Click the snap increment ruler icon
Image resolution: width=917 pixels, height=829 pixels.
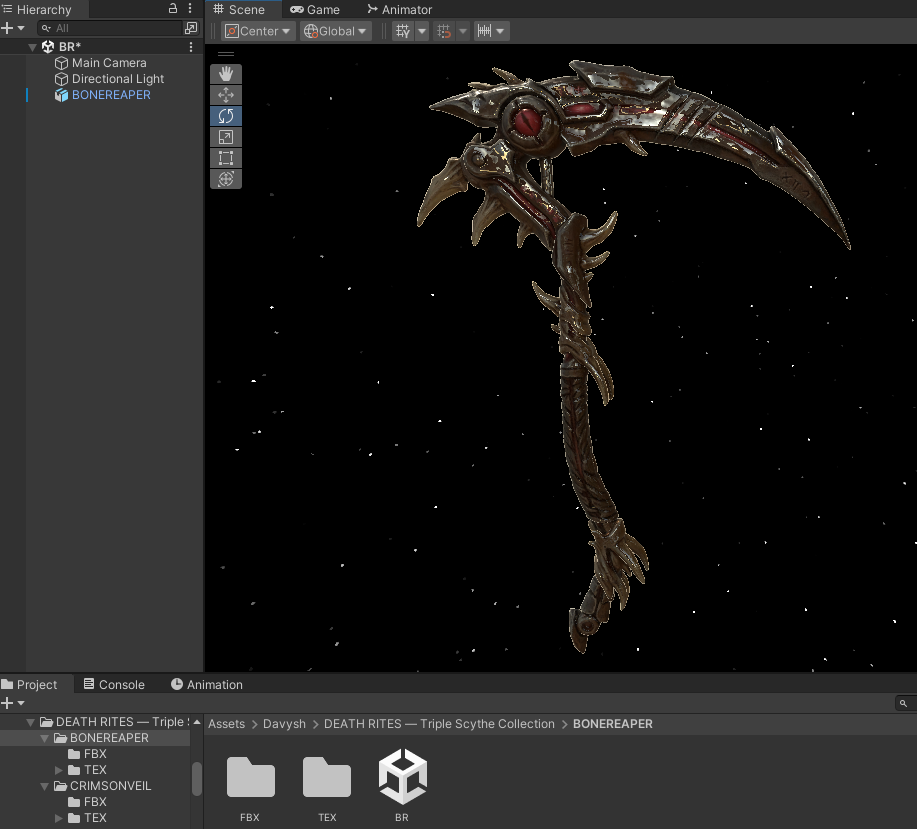tap(484, 31)
